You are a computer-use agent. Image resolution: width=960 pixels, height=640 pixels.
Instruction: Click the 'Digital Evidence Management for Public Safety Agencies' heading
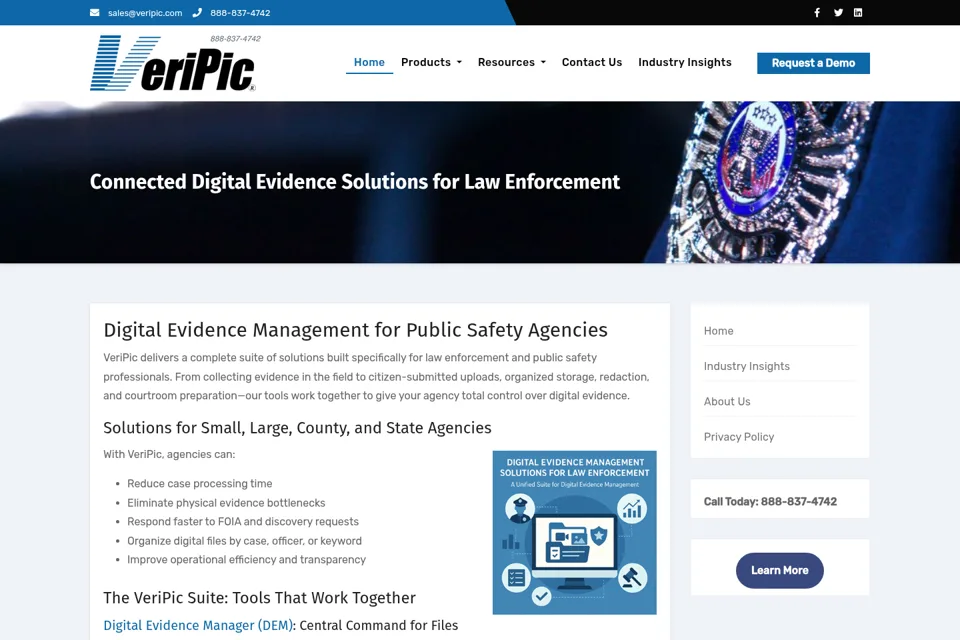click(x=356, y=330)
